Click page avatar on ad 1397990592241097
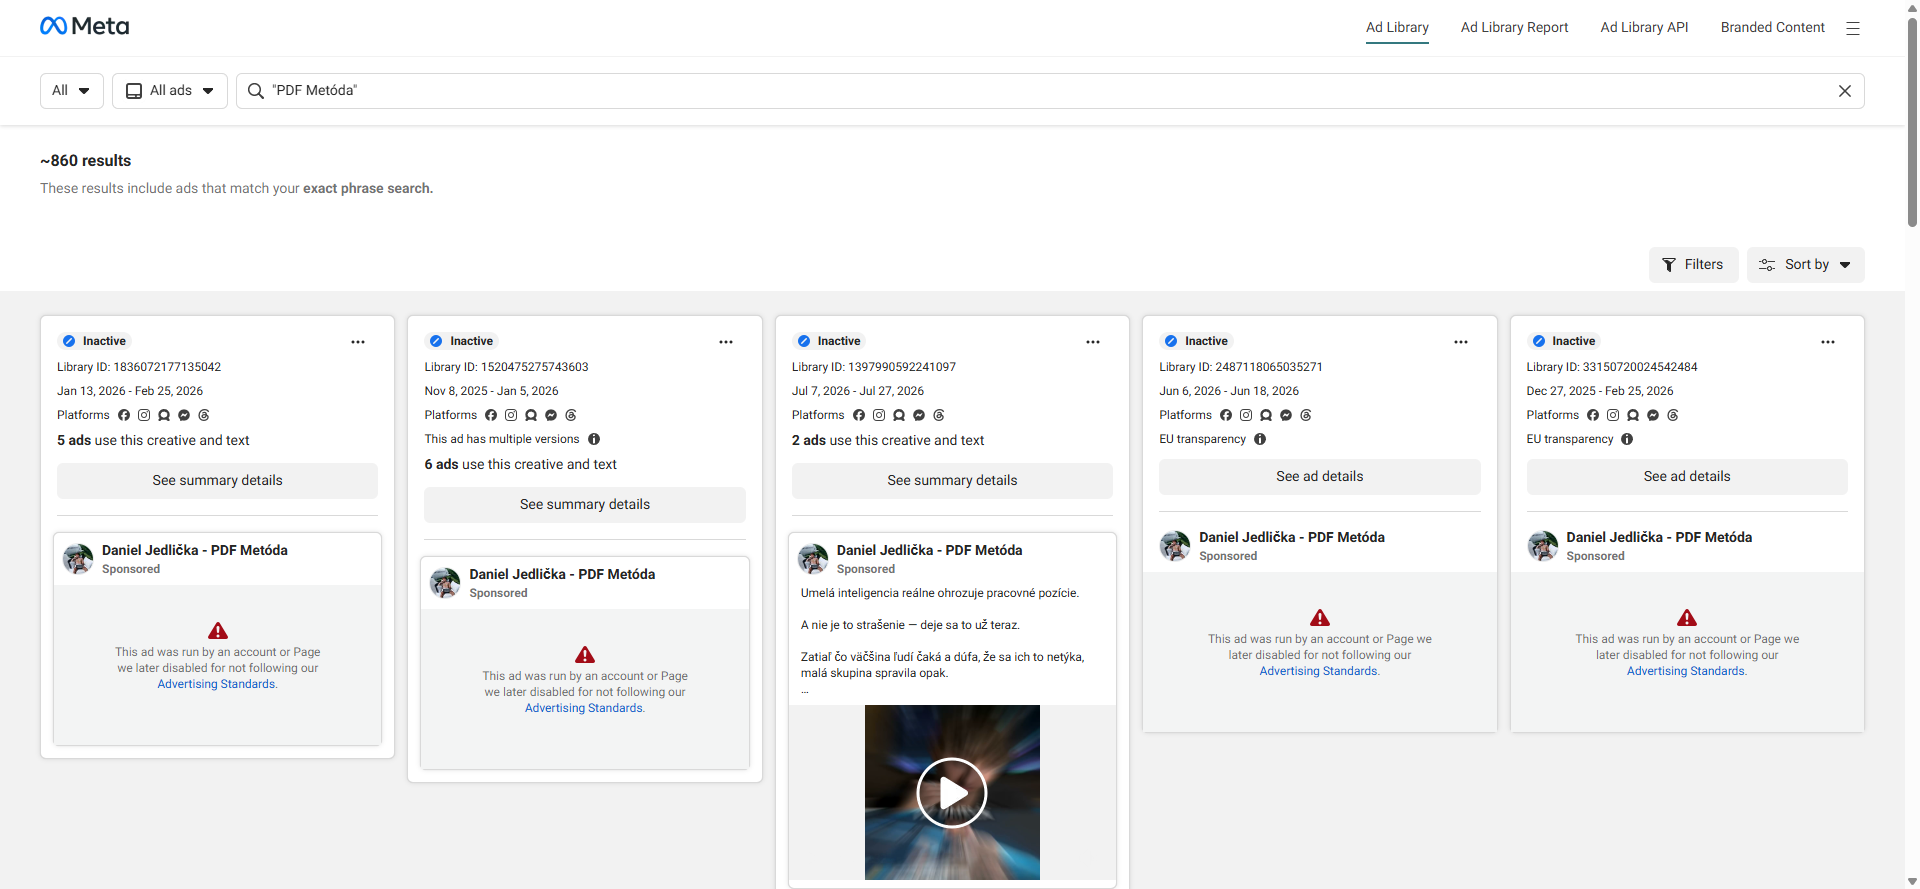 coord(813,559)
